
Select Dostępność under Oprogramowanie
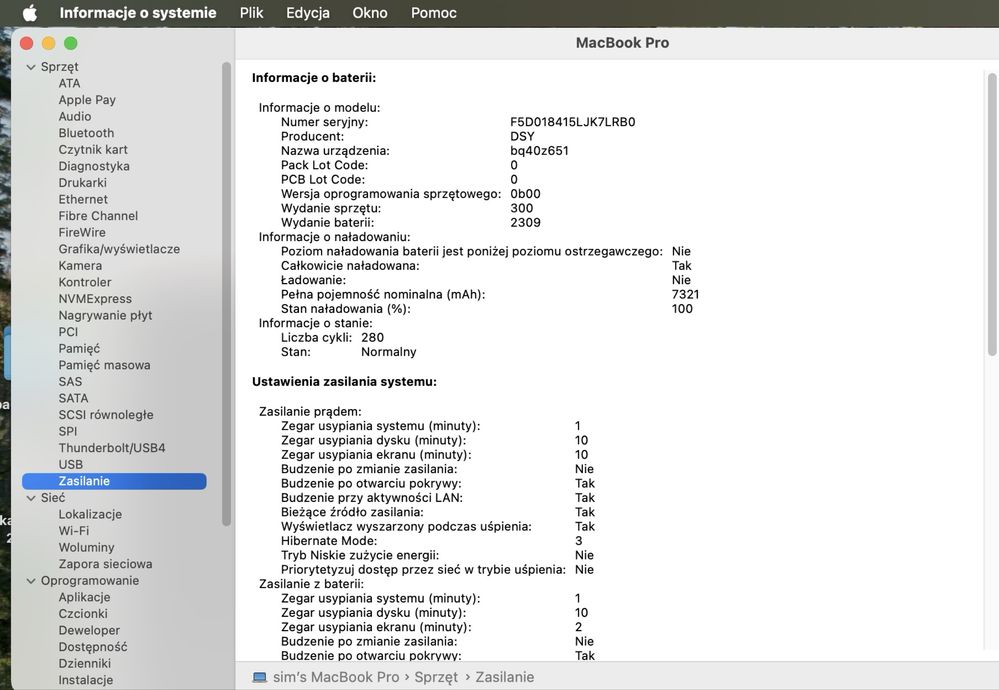tap(93, 647)
